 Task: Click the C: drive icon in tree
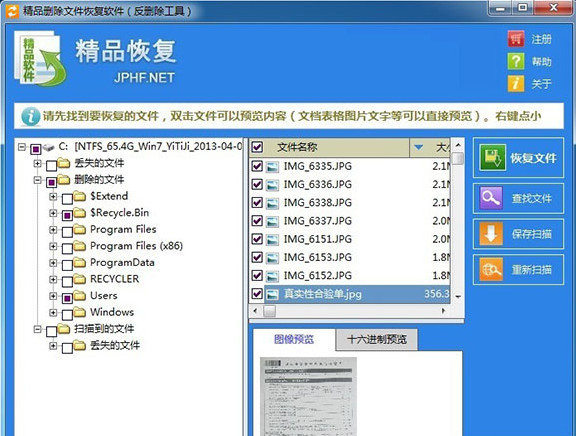pyautogui.click(x=49, y=147)
